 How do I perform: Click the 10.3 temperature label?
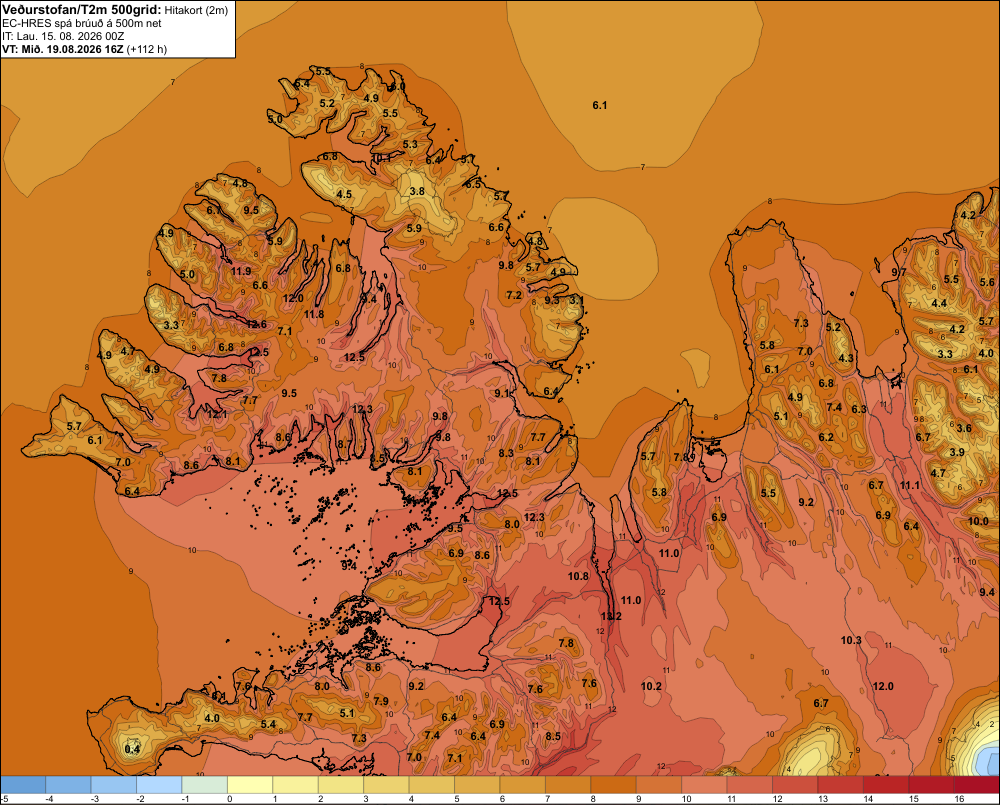click(x=851, y=640)
